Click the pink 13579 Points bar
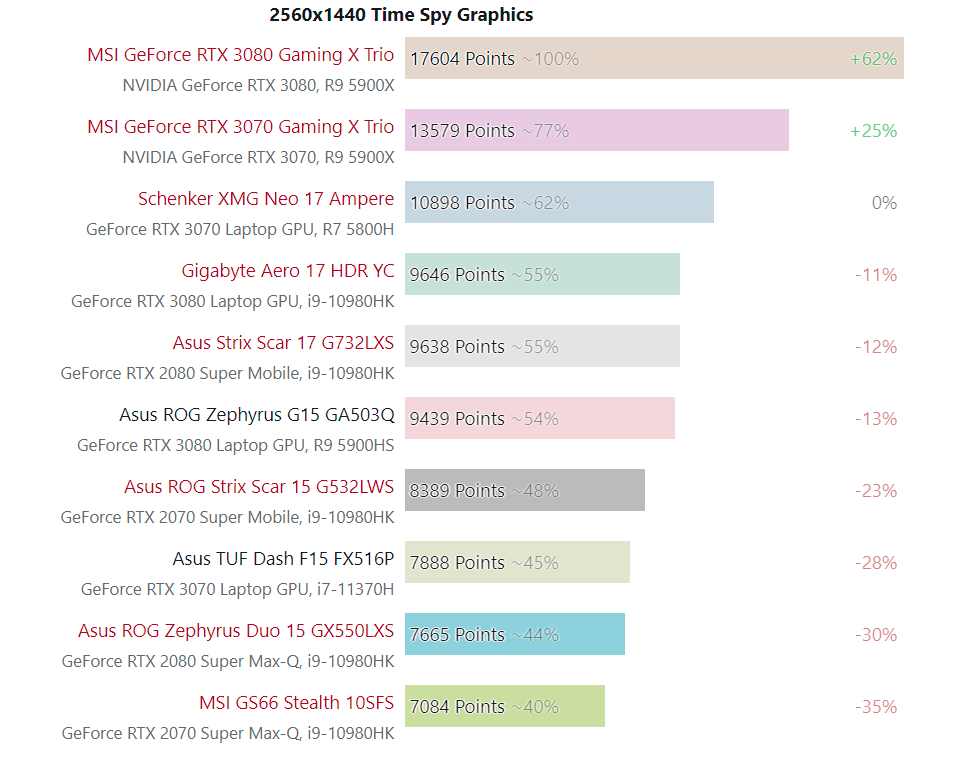The image size is (966, 762). click(596, 130)
